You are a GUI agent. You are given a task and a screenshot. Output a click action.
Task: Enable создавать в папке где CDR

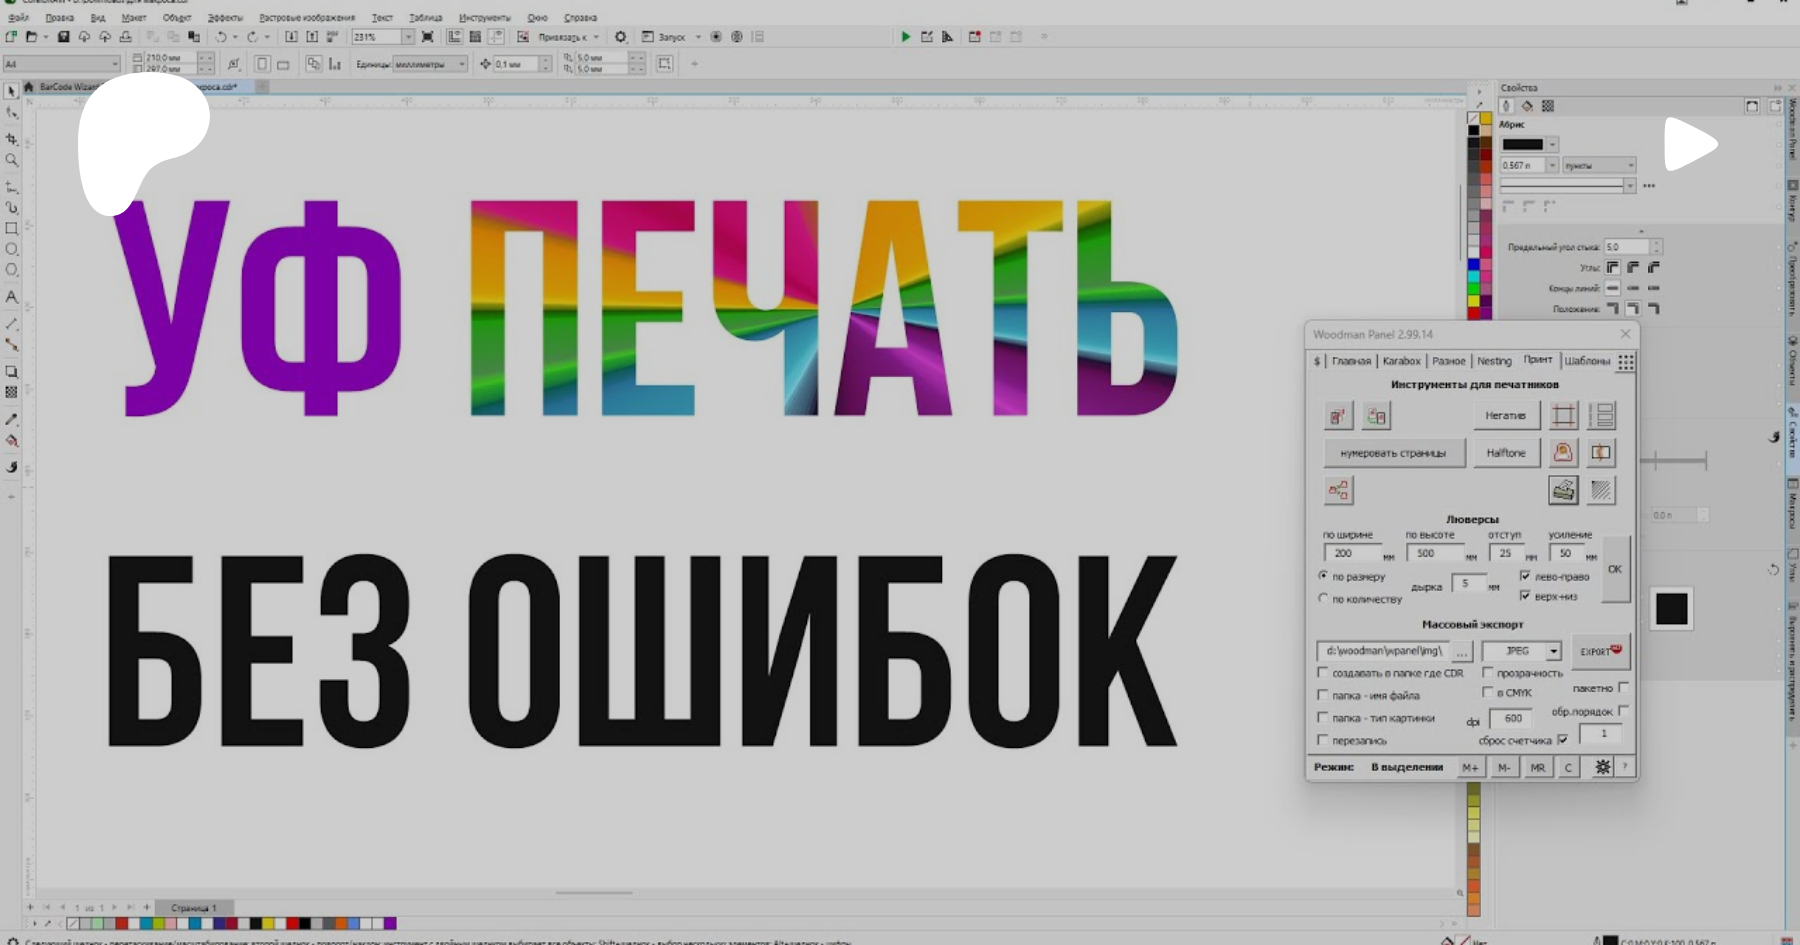[1323, 673]
